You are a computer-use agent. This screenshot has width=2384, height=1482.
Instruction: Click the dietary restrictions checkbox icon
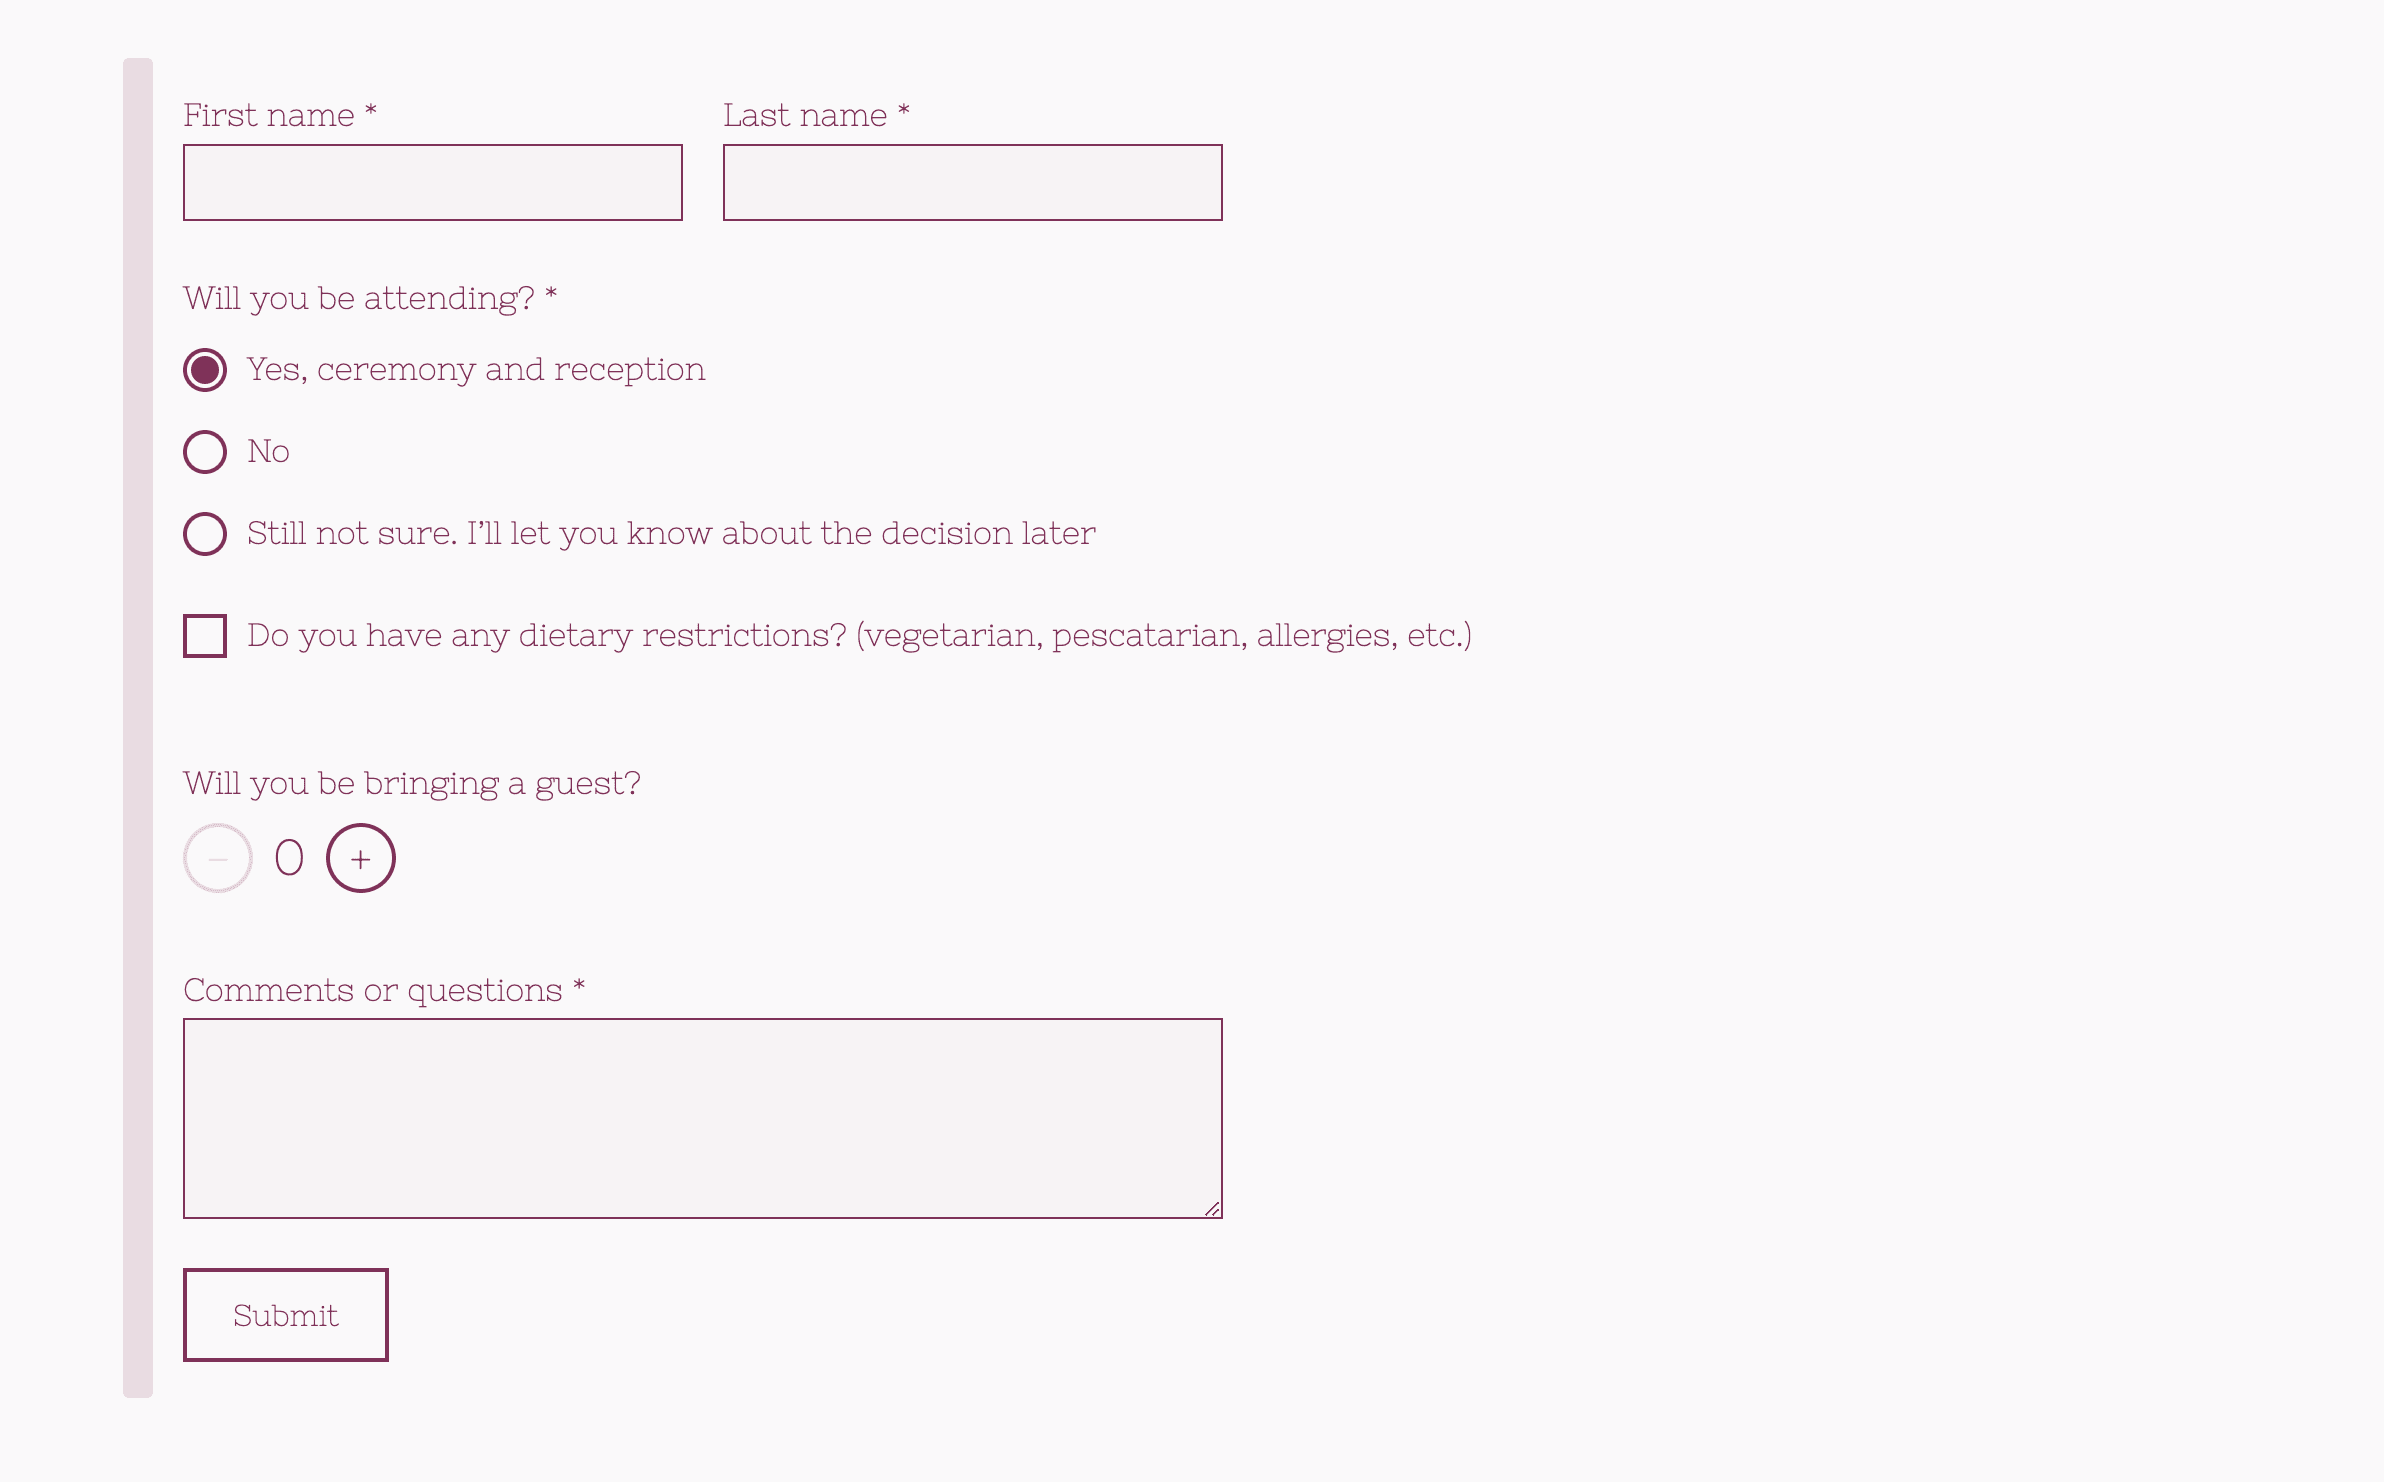coord(203,635)
